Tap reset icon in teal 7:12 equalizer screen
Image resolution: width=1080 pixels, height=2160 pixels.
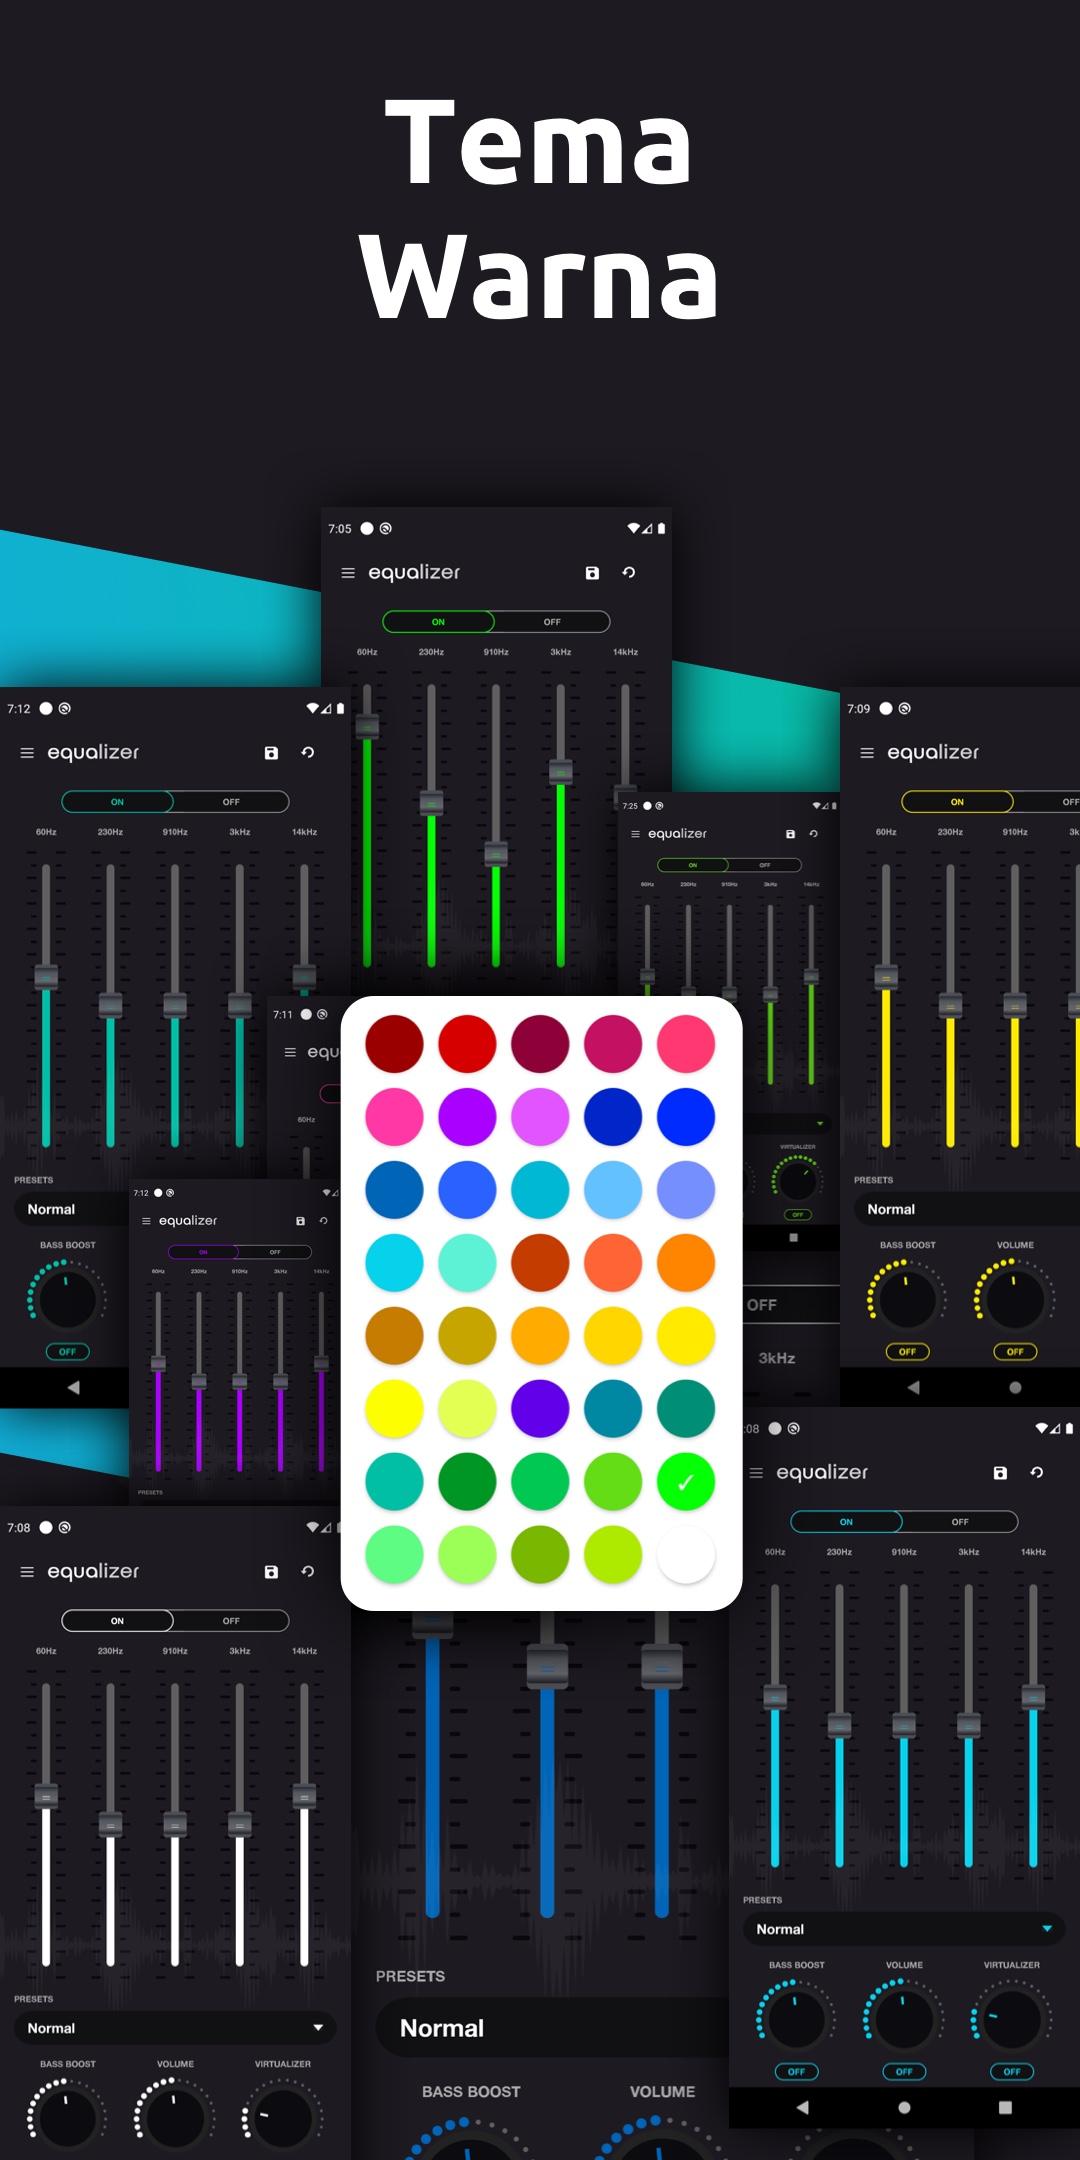[308, 753]
